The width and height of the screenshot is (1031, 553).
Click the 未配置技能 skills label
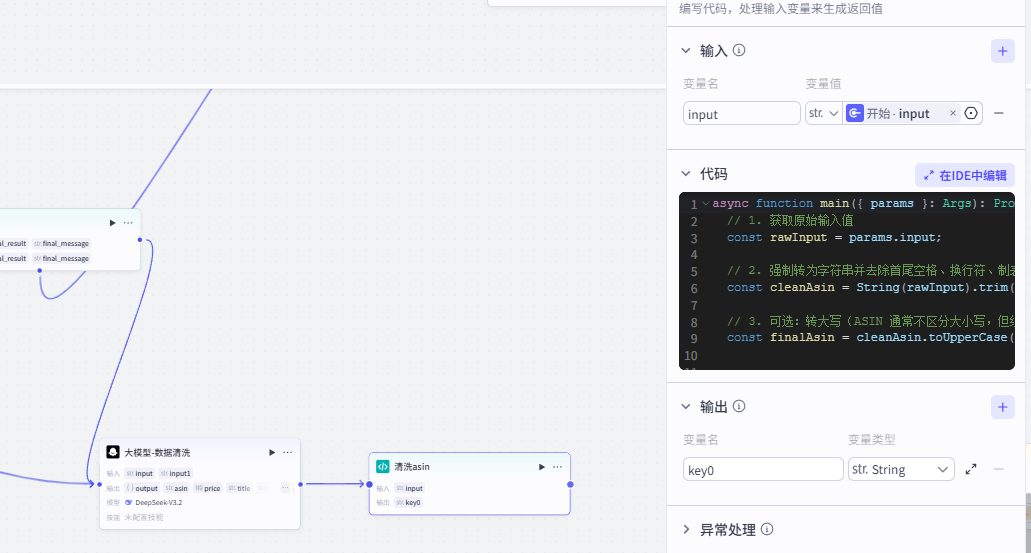[144, 517]
